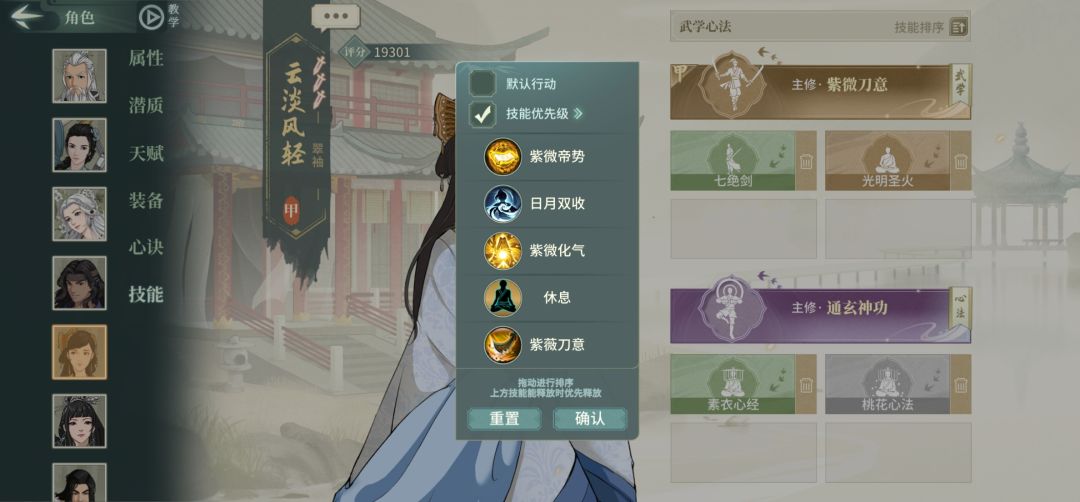Image resolution: width=1080 pixels, height=502 pixels.
Task: Uncheck the 技能优先级 checkbox
Action: click(482, 114)
